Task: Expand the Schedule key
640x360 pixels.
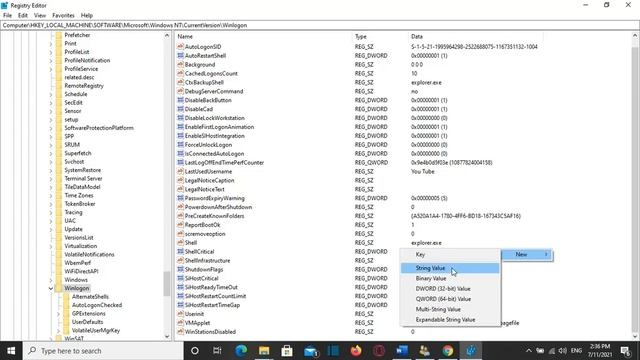Action: 51,94
